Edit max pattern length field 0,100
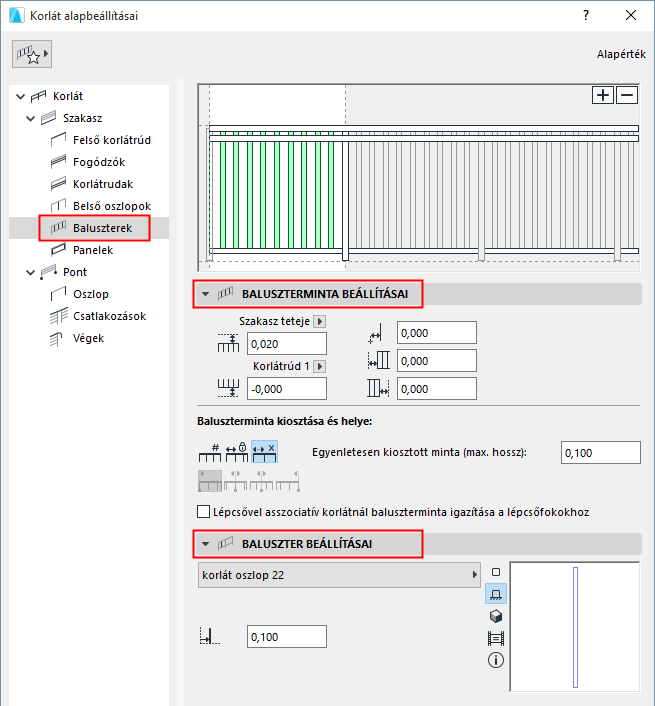 click(x=601, y=453)
